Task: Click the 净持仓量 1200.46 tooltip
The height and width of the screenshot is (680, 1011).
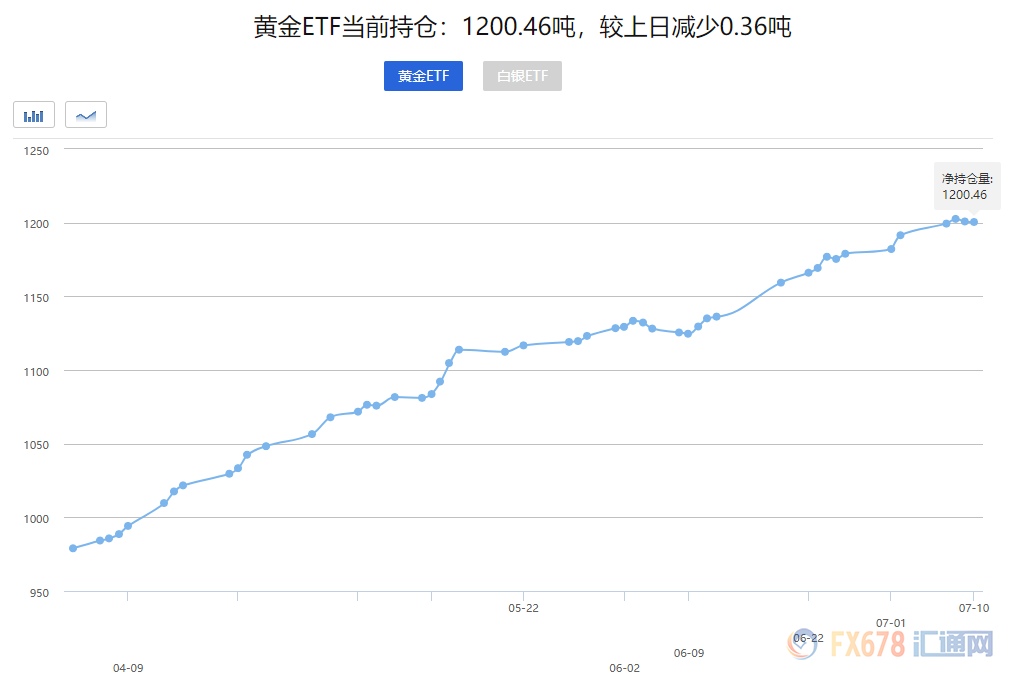Action: [x=965, y=186]
